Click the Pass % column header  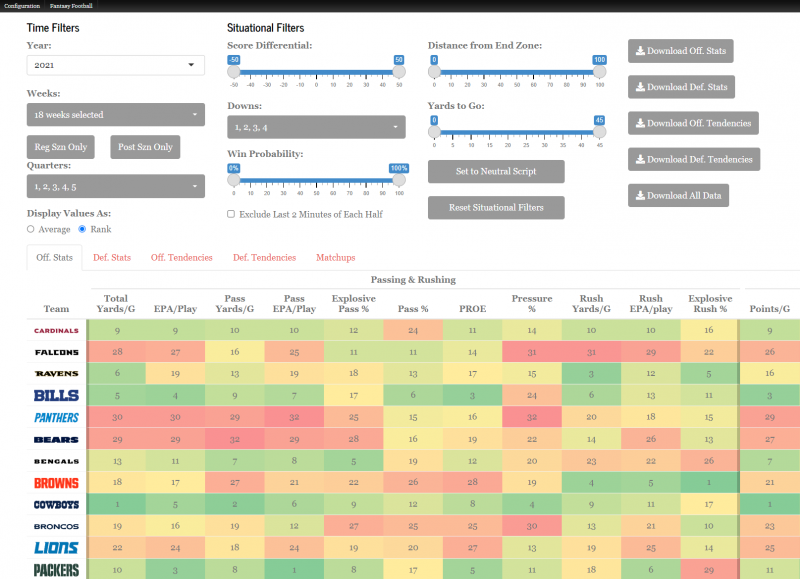(413, 309)
